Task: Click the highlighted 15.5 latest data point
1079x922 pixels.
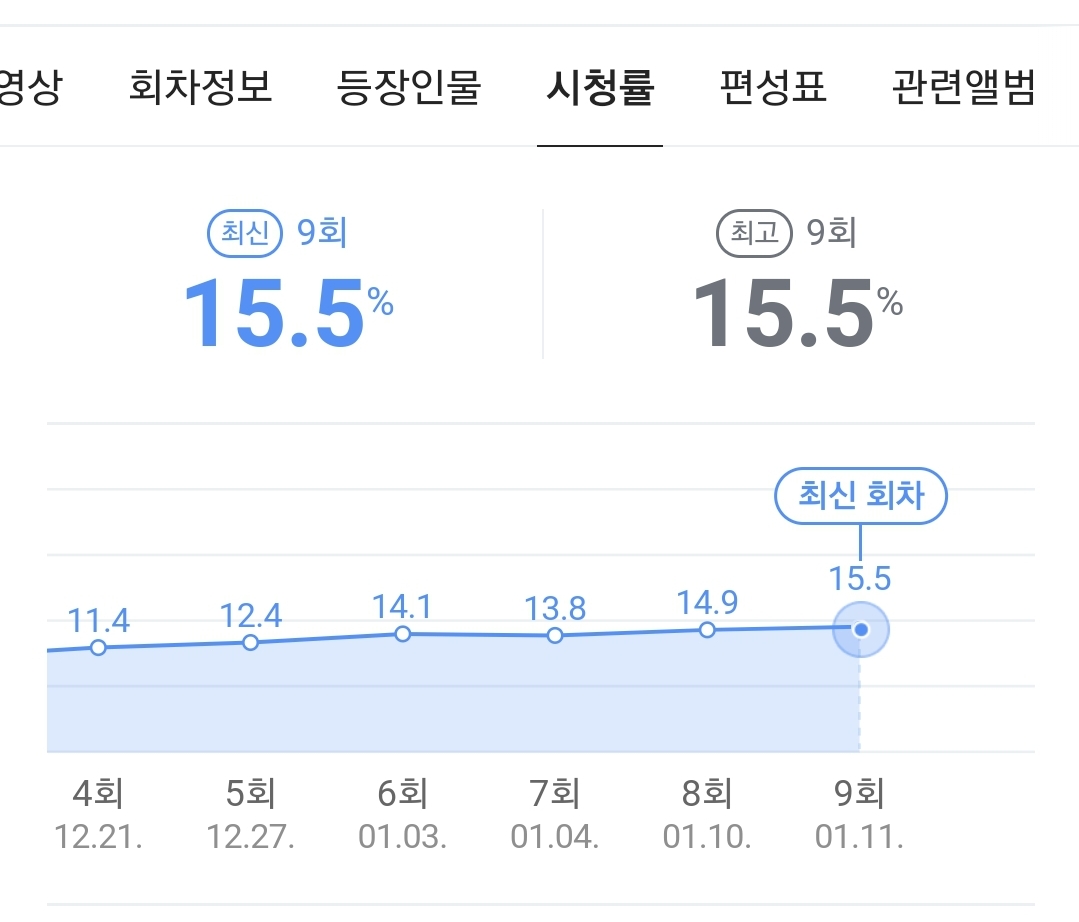Action: point(860,630)
